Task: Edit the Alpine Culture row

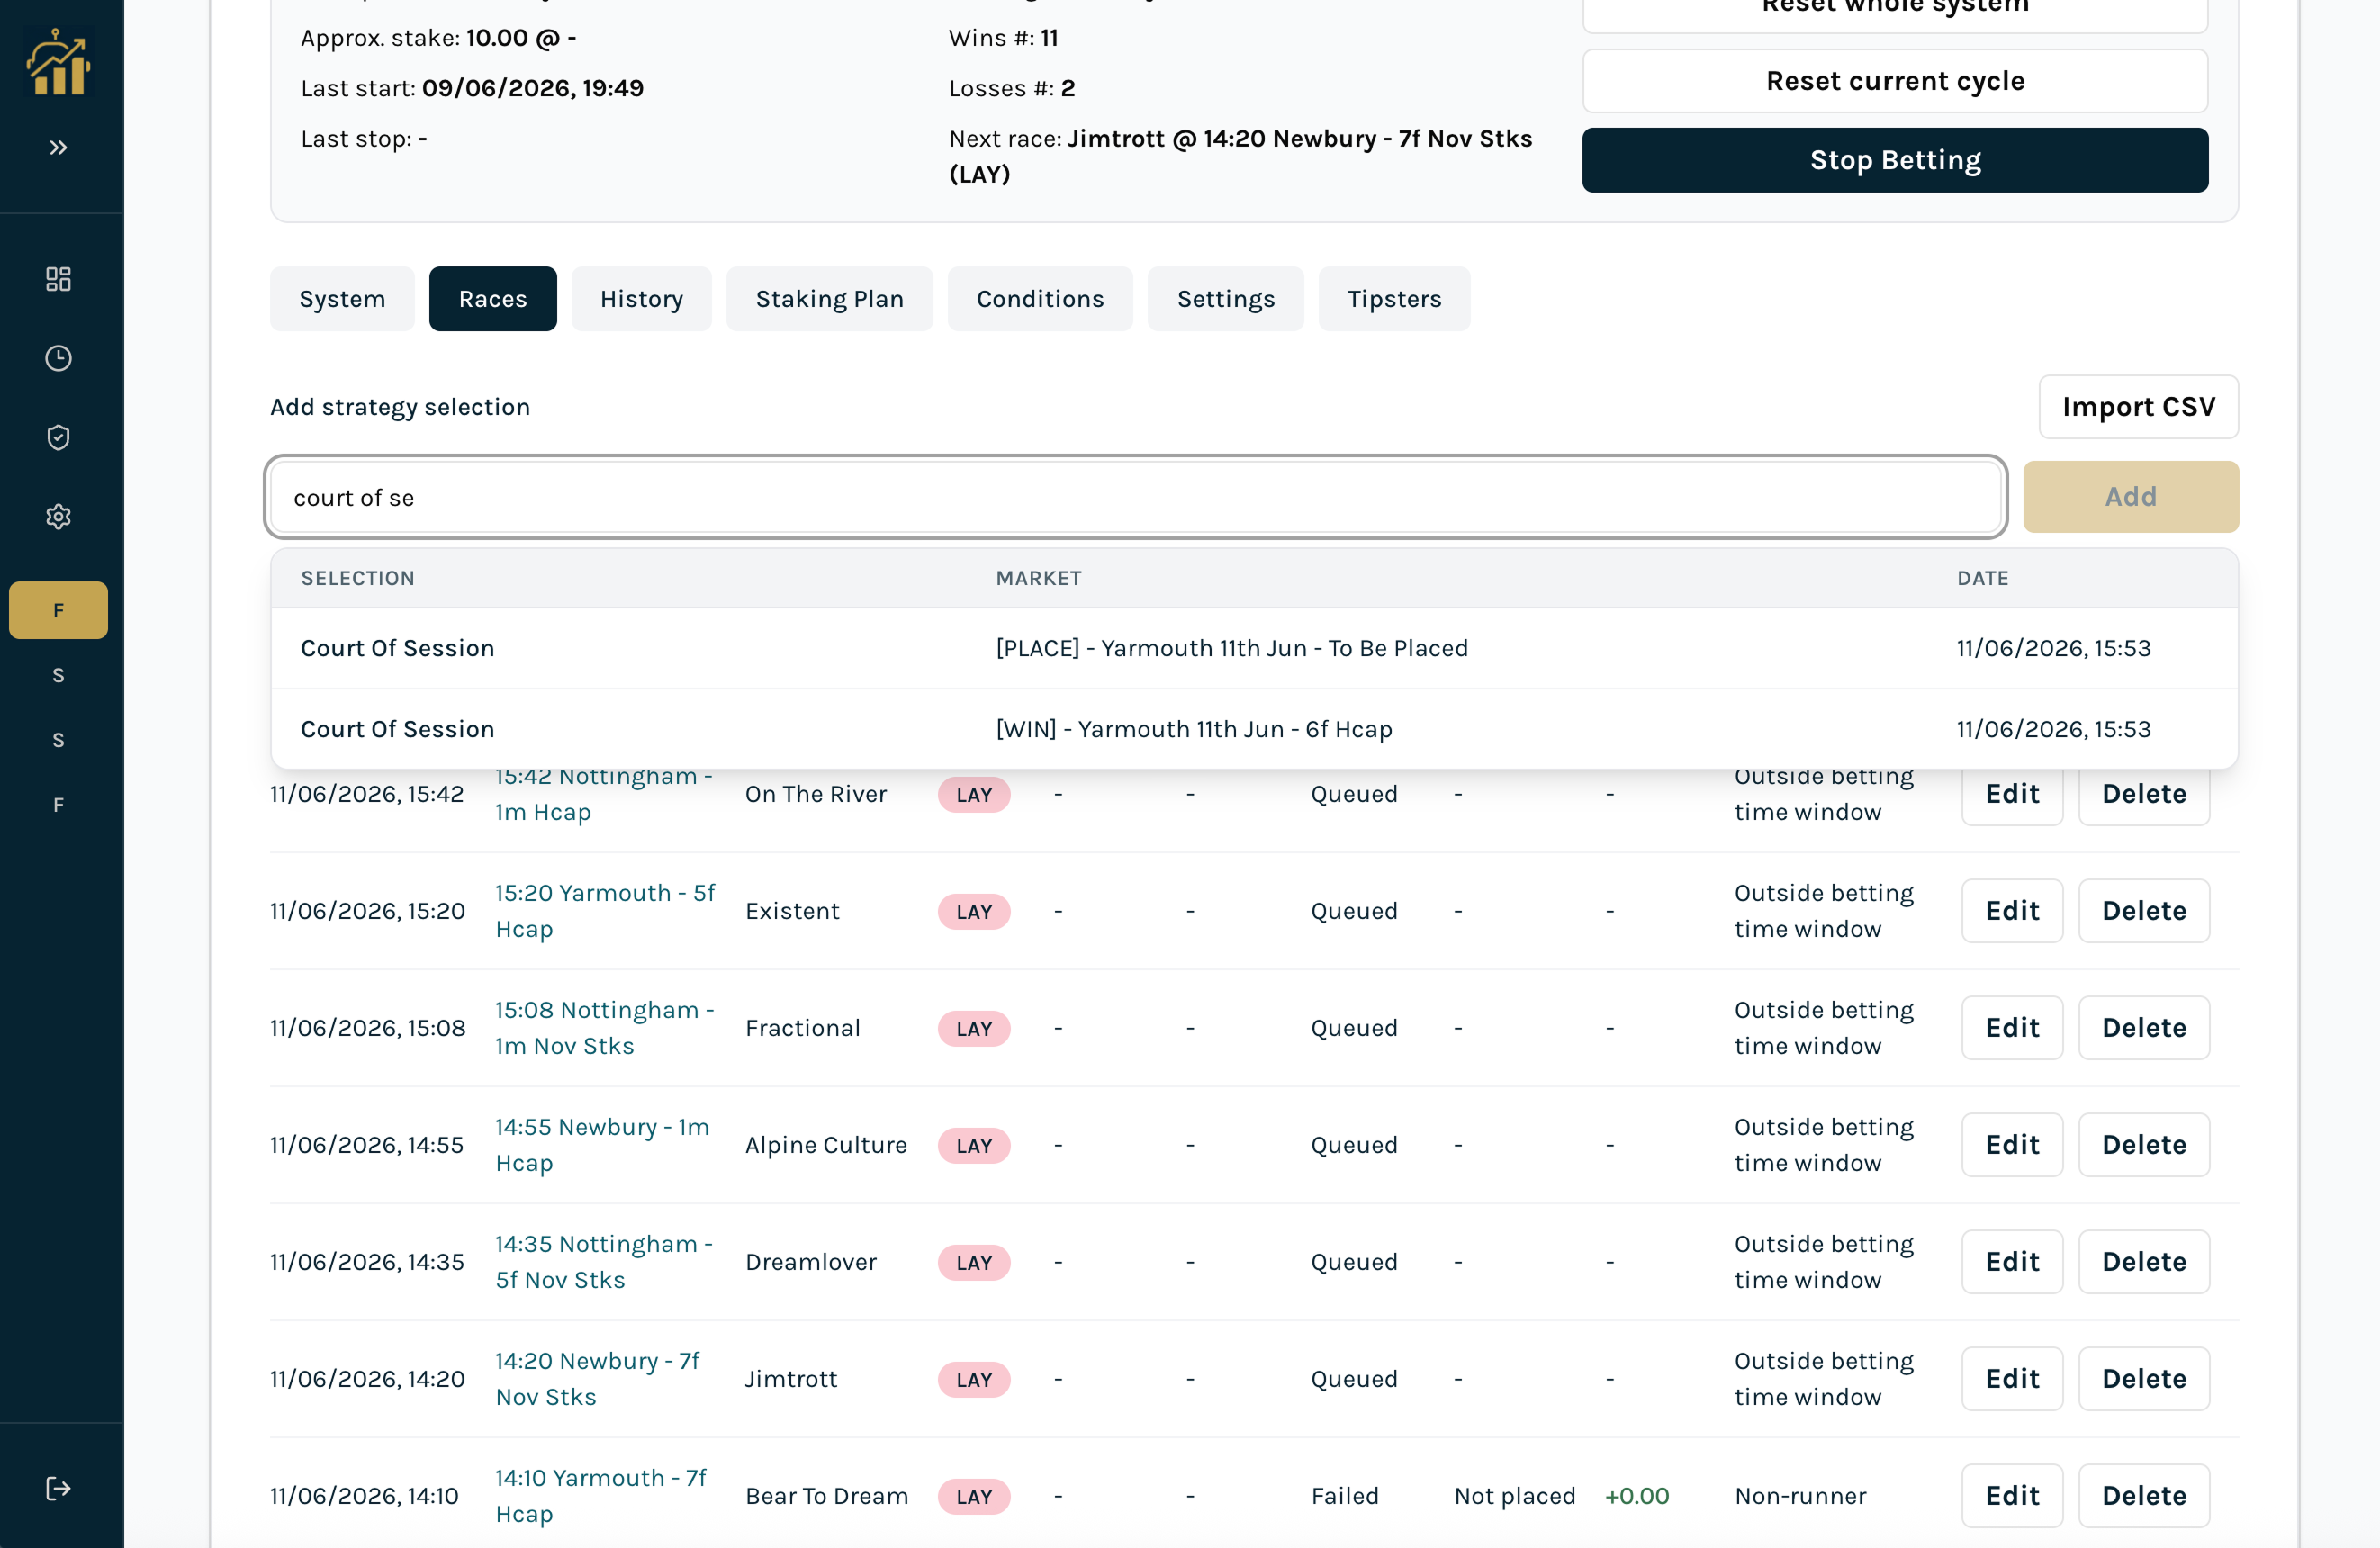Action: click(2012, 1145)
